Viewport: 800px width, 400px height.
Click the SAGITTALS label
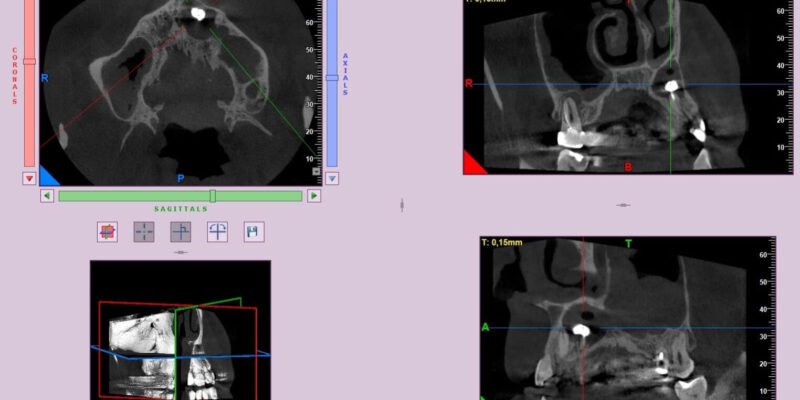click(x=181, y=209)
